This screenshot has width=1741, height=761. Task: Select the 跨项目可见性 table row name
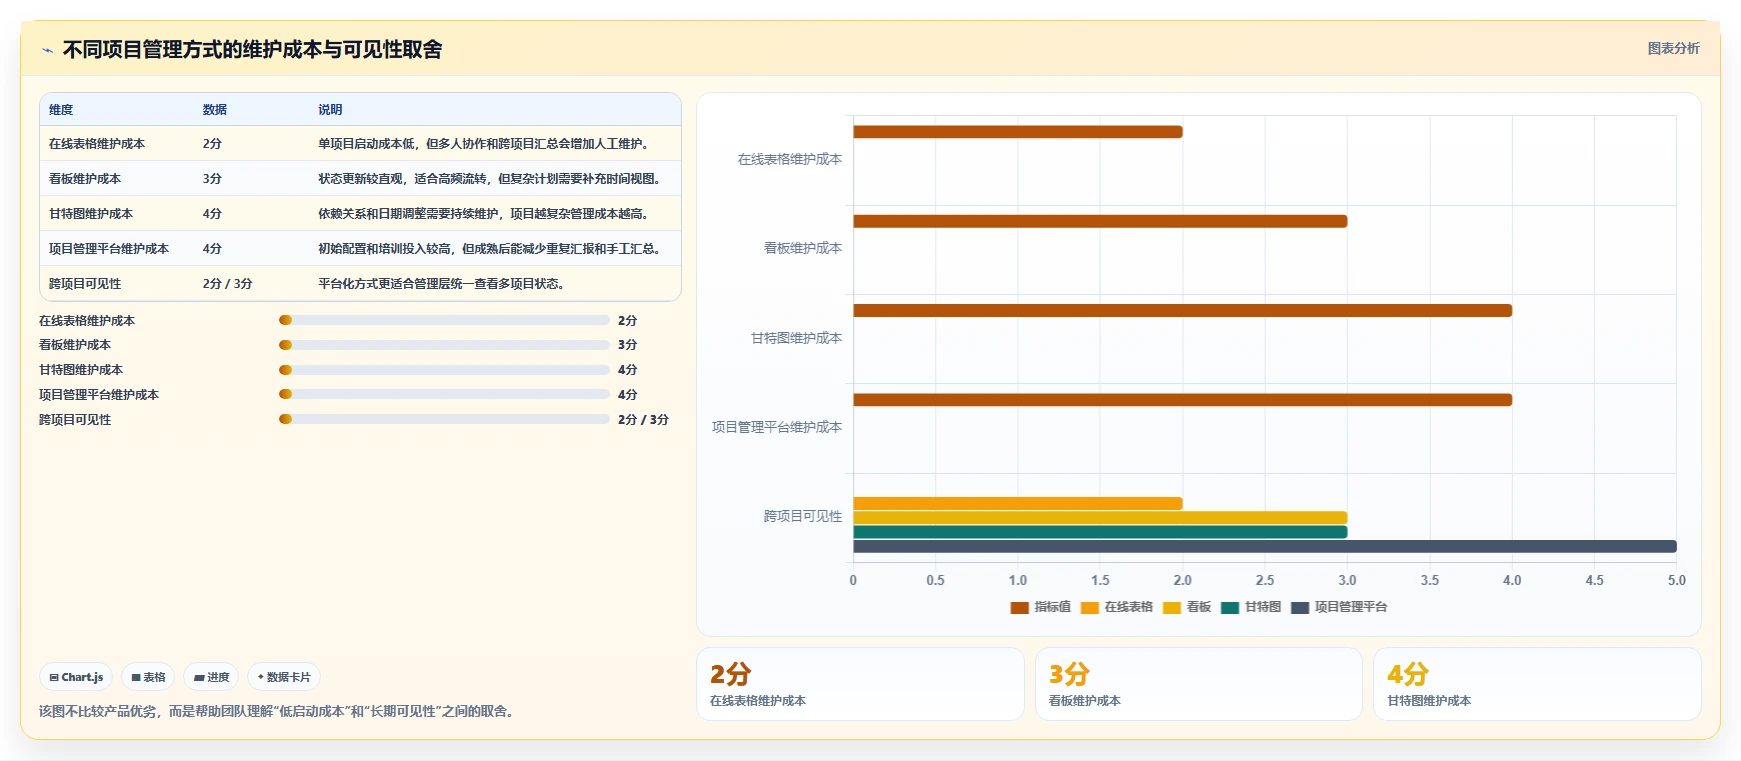click(85, 284)
